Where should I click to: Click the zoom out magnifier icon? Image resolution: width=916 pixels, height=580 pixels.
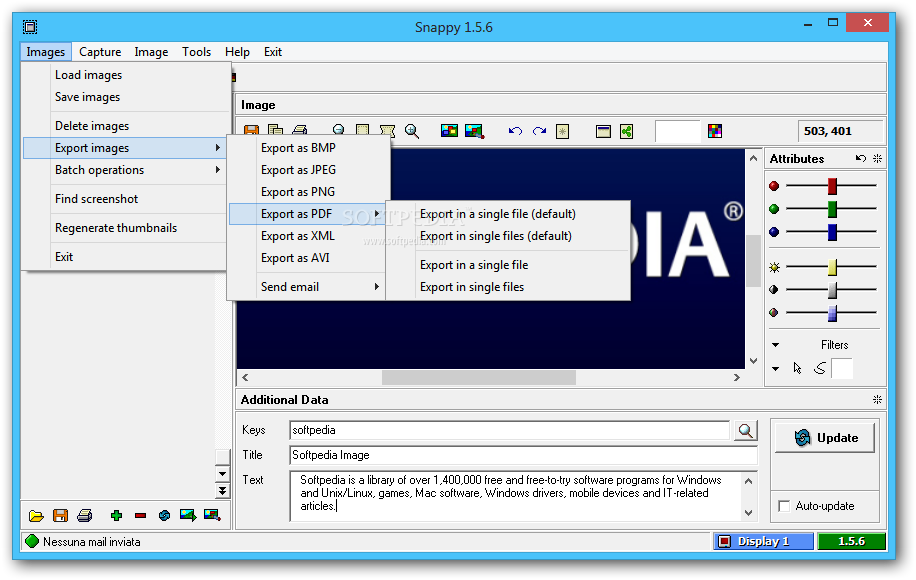coord(338,131)
